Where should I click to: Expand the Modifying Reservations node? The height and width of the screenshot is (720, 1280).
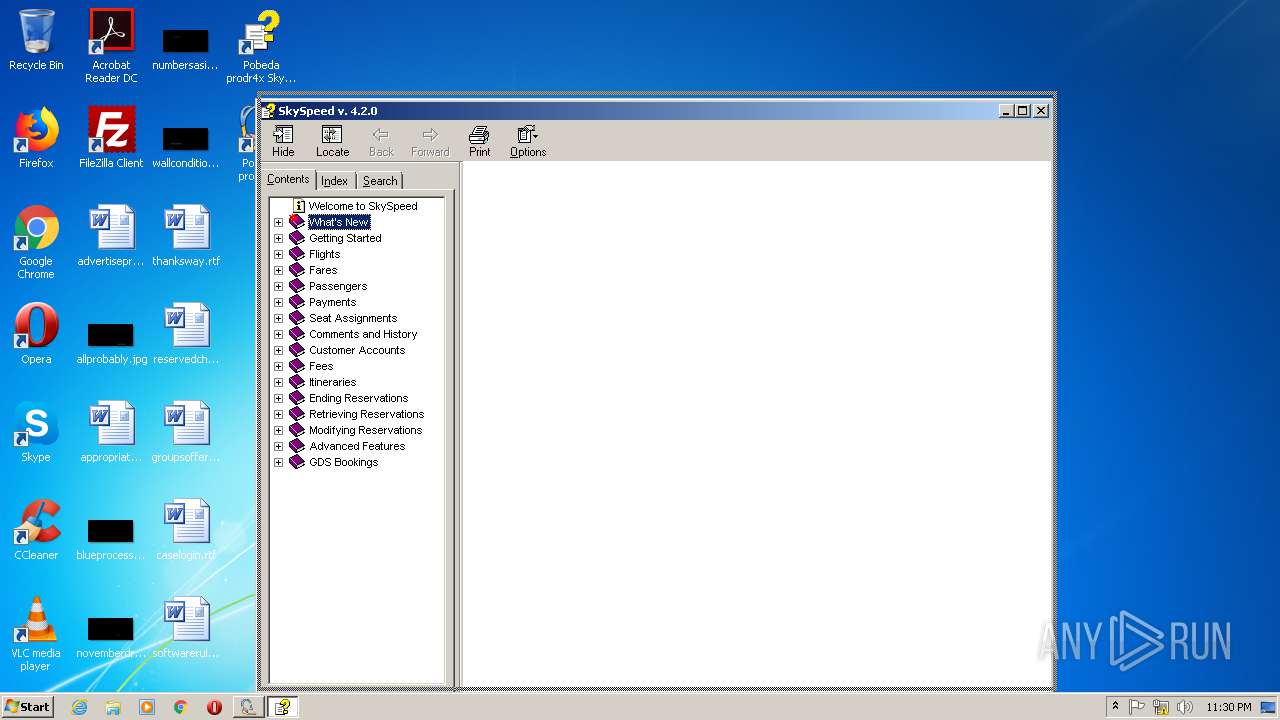tap(279, 430)
